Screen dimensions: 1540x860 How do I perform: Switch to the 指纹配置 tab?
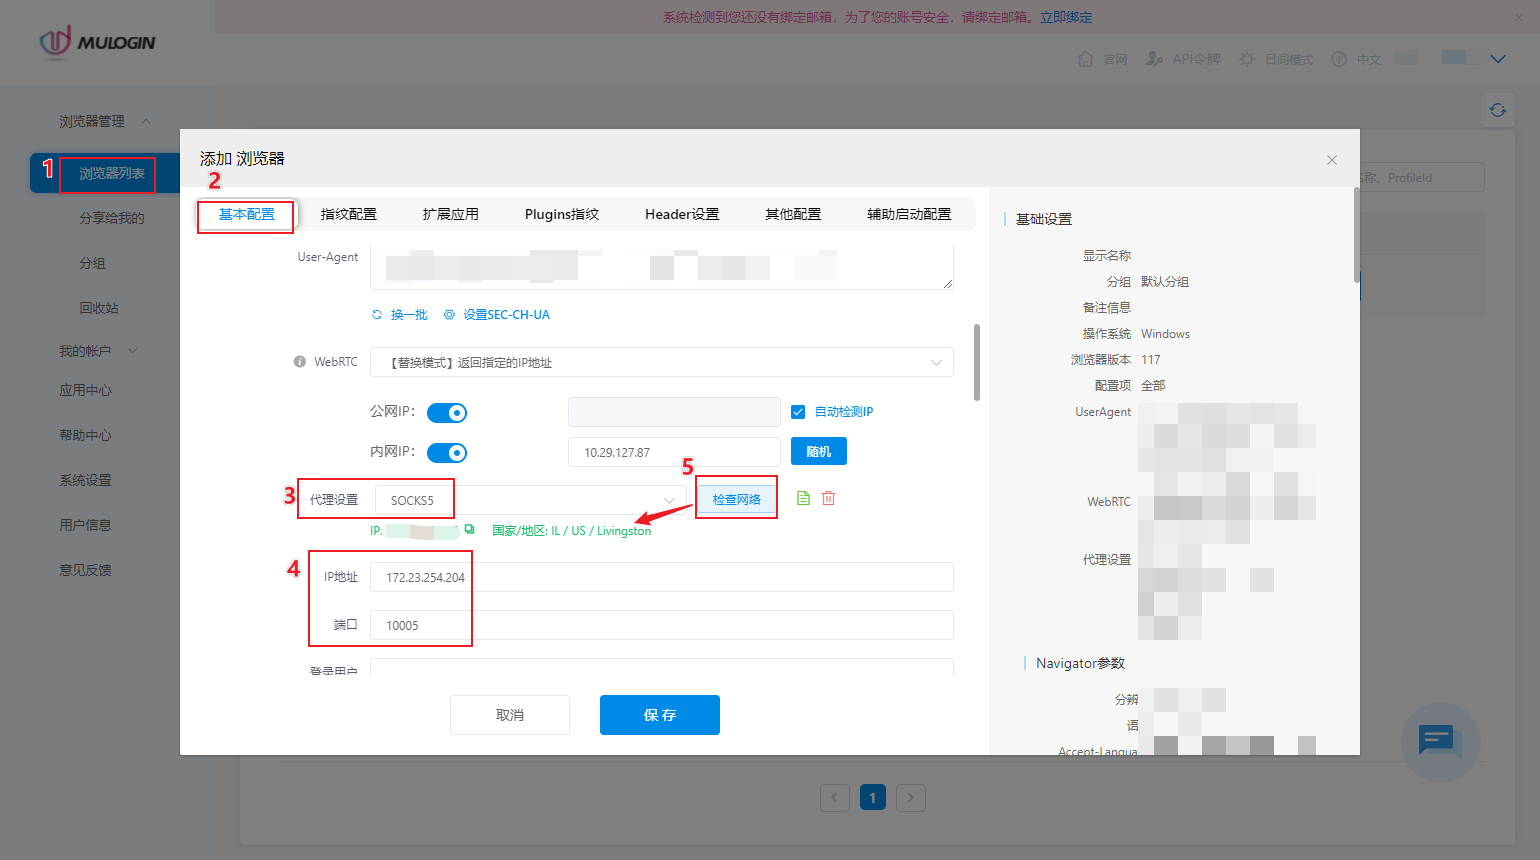point(348,214)
